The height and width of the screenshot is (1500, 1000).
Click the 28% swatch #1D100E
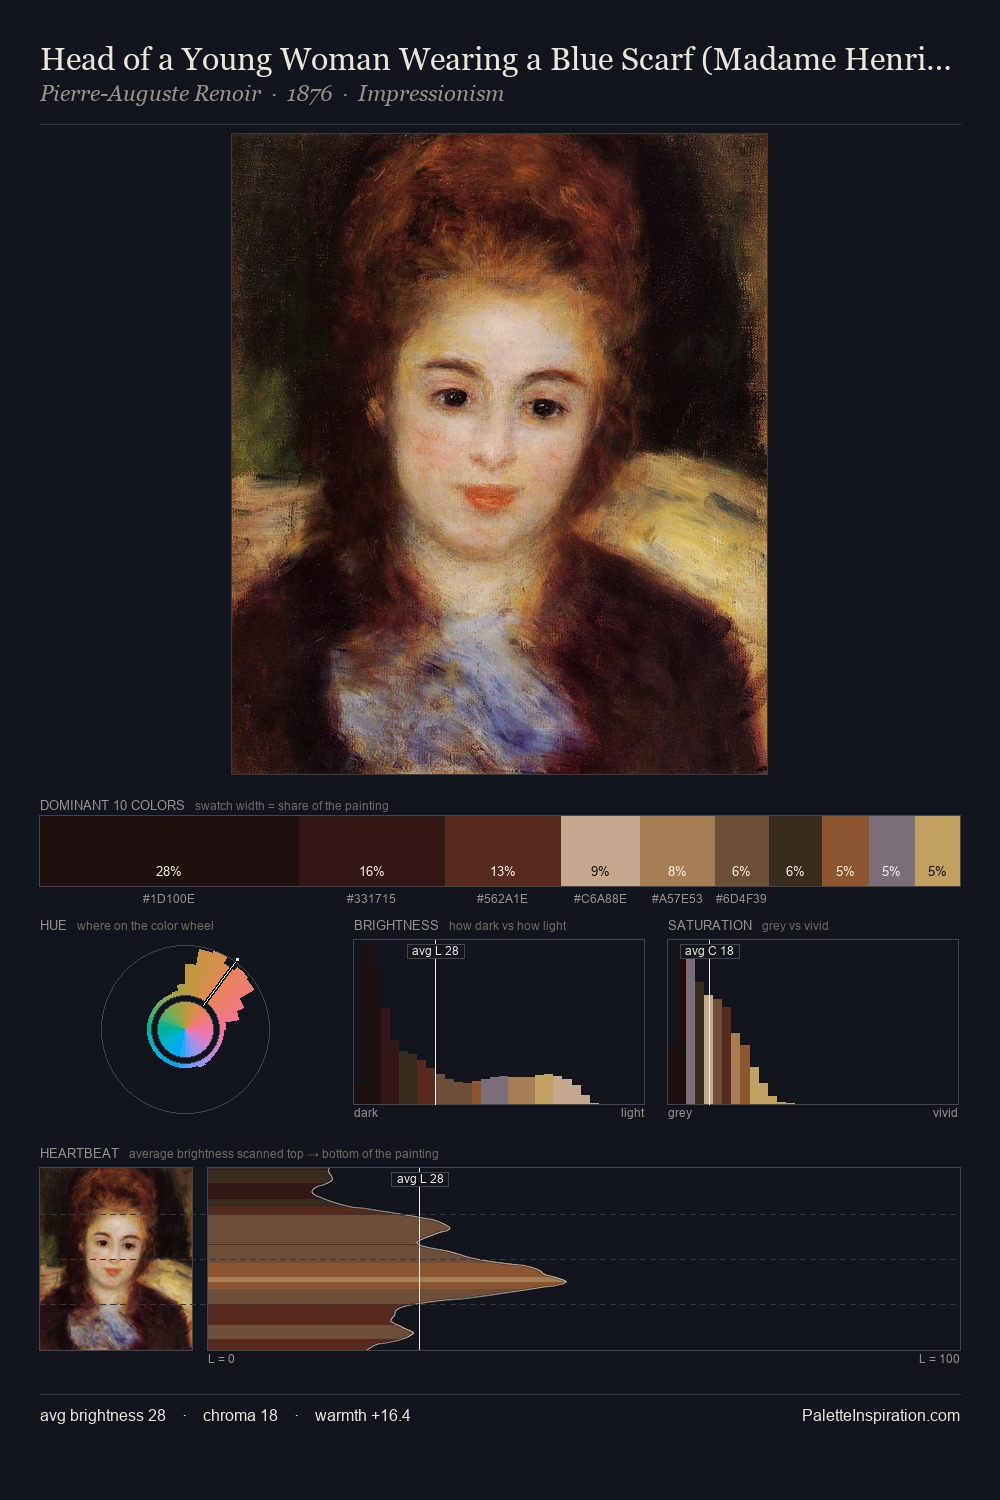pyautogui.click(x=169, y=851)
